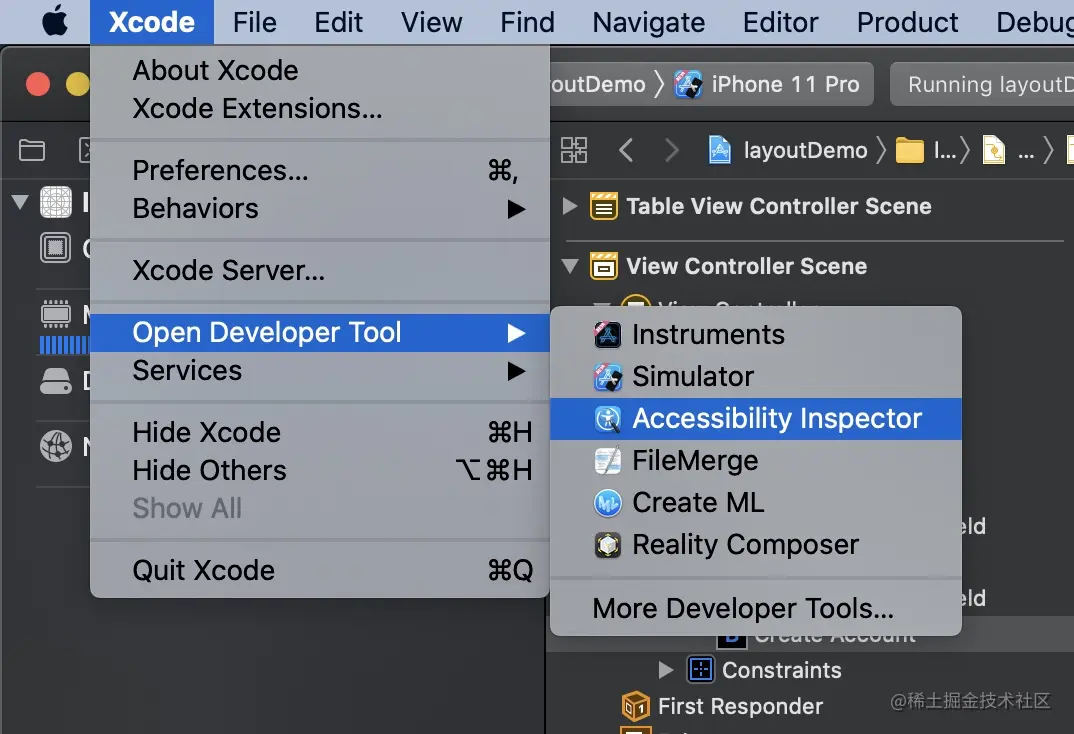
Task: Click the Instruments app icon
Action: click(608, 335)
